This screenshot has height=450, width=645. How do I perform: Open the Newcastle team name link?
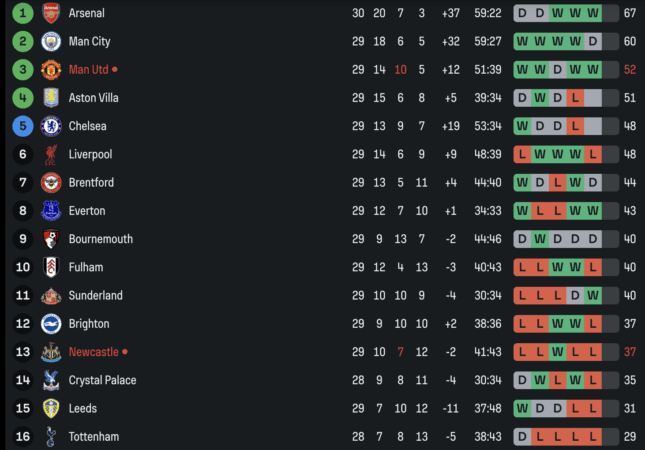(x=93, y=352)
